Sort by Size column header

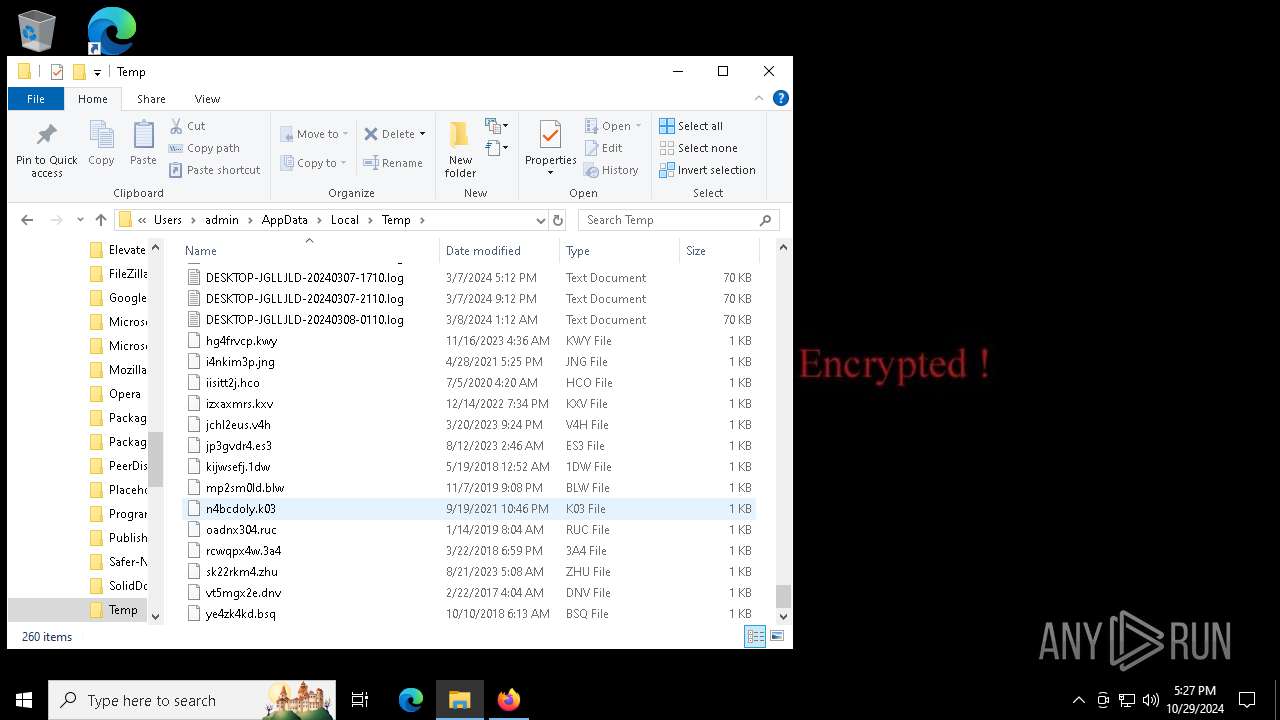[x=720, y=250]
